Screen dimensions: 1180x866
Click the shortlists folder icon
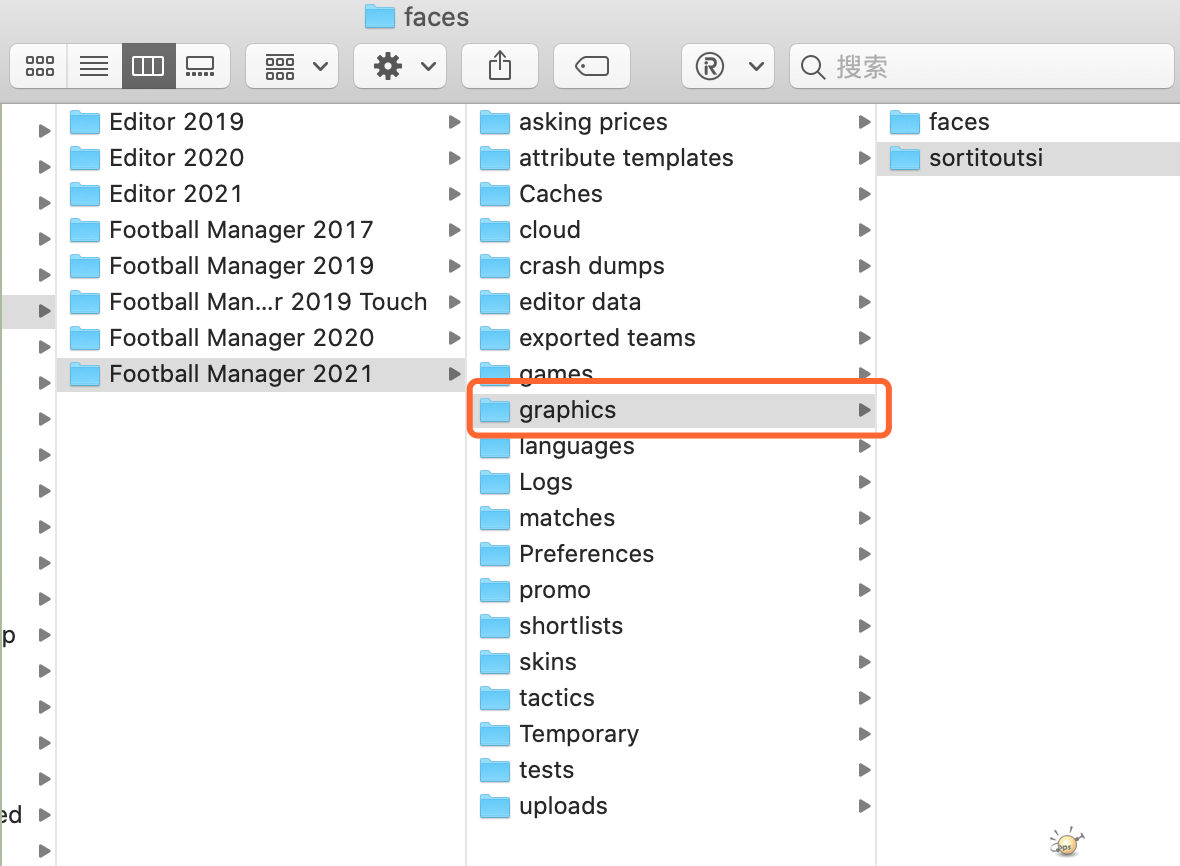[x=494, y=626]
